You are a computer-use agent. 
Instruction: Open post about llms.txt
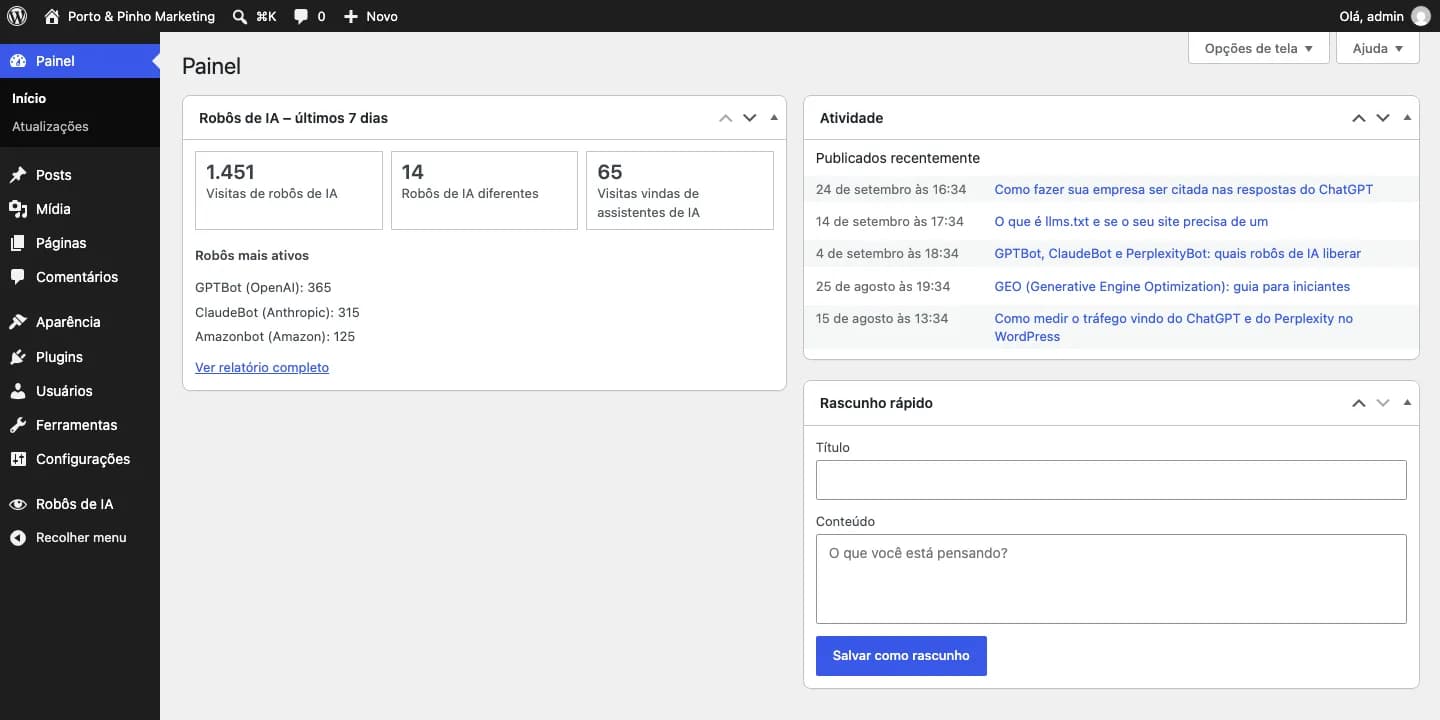tap(1131, 221)
